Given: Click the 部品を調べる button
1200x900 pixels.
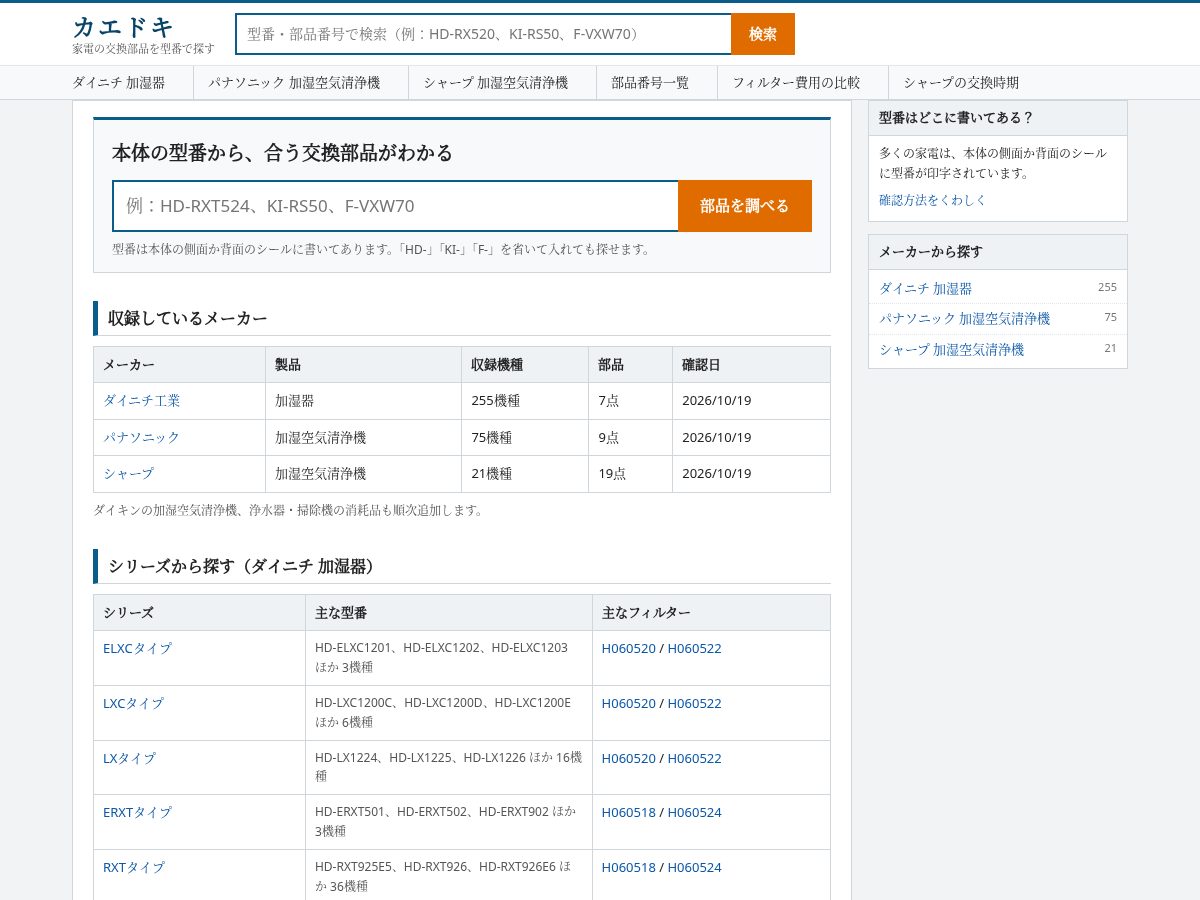Looking at the screenshot, I should pos(745,206).
